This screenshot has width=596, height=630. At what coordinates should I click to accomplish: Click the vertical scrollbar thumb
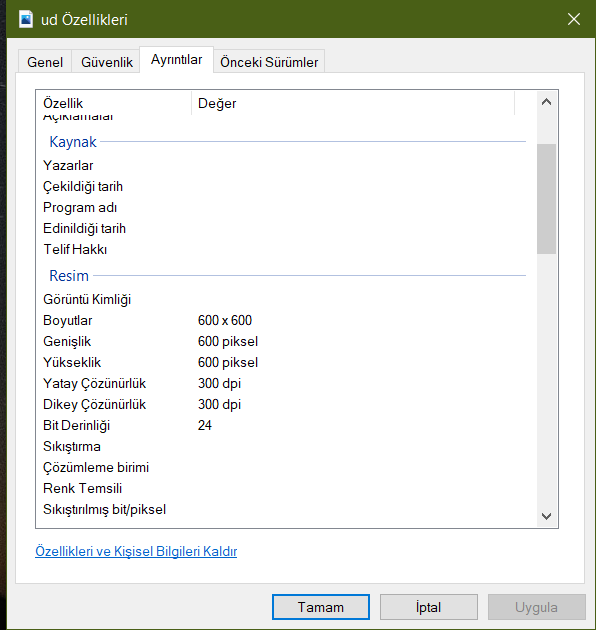(x=546, y=199)
